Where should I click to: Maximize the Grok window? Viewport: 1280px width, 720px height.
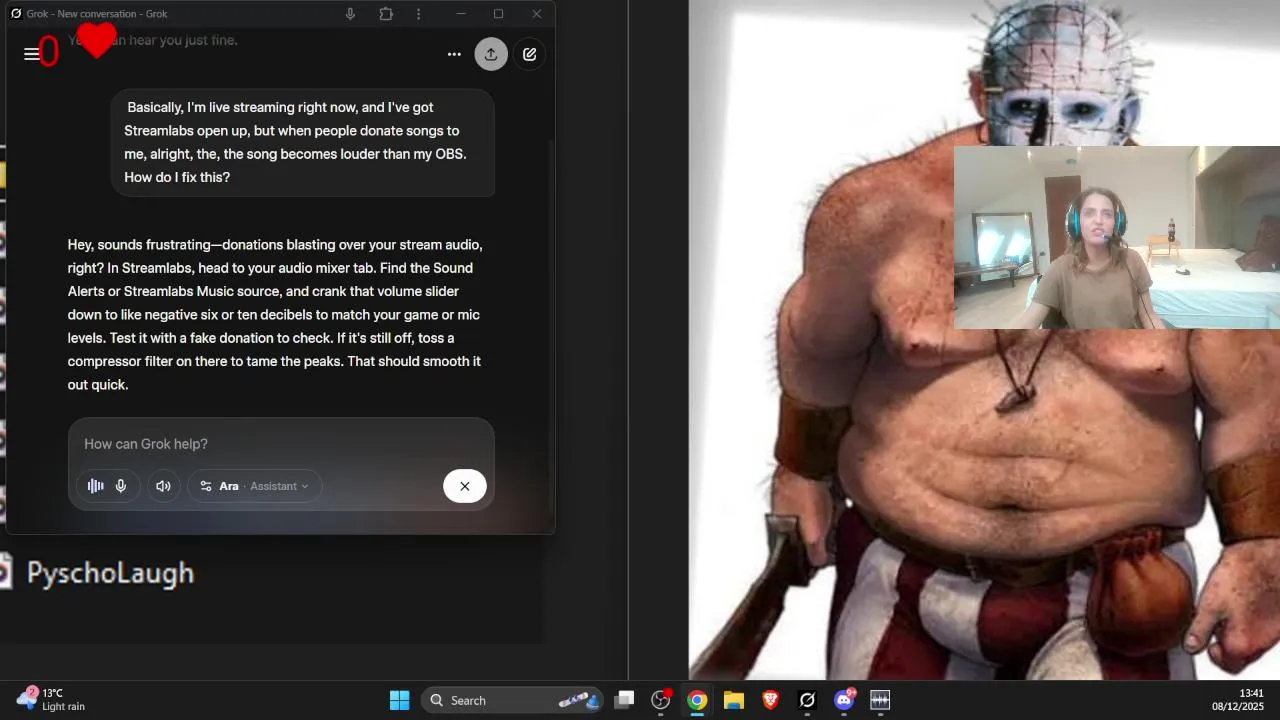point(498,14)
